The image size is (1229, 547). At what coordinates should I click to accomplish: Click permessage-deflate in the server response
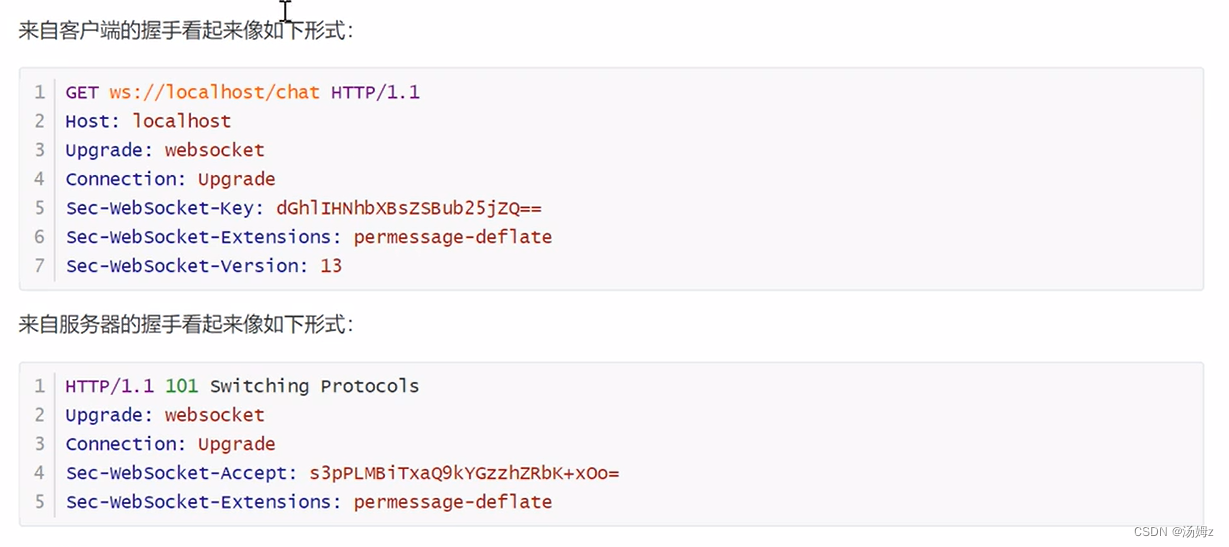(x=452, y=502)
